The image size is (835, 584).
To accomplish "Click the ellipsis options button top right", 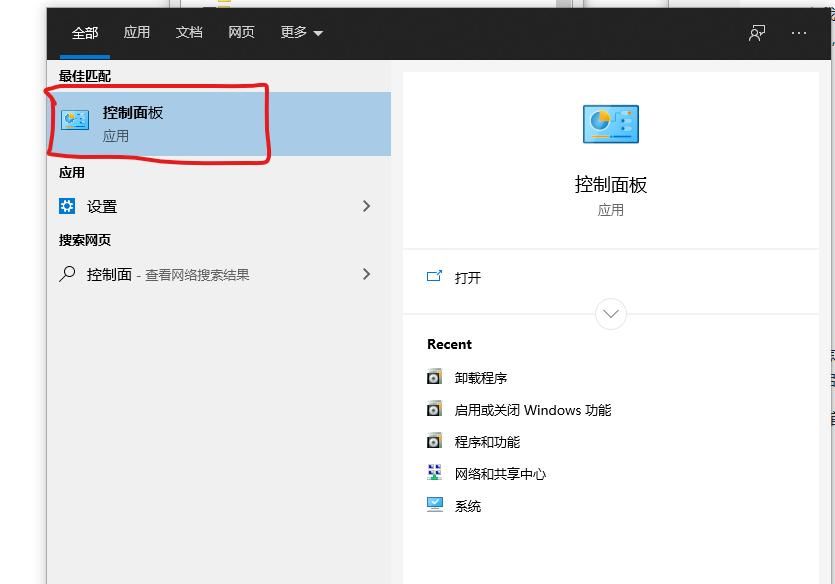I will [x=799, y=32].
